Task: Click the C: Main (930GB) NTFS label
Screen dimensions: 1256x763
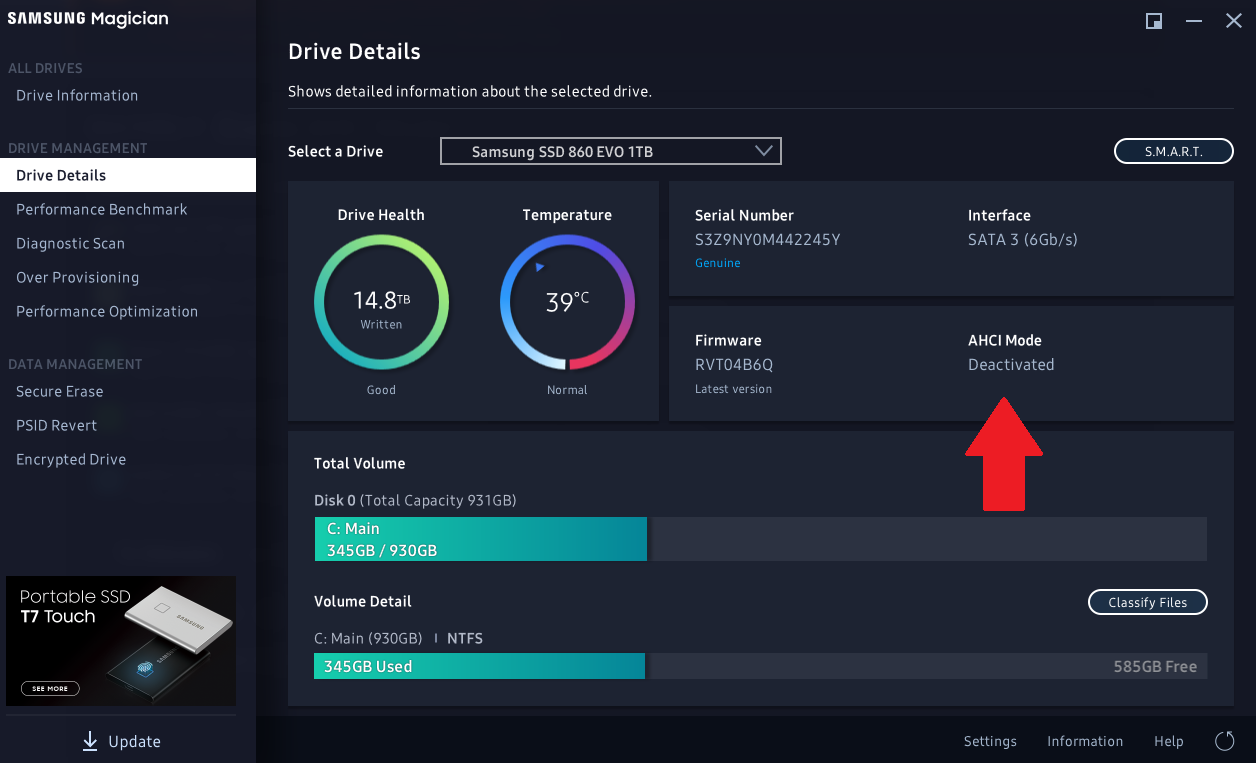Action: point(398,638)
